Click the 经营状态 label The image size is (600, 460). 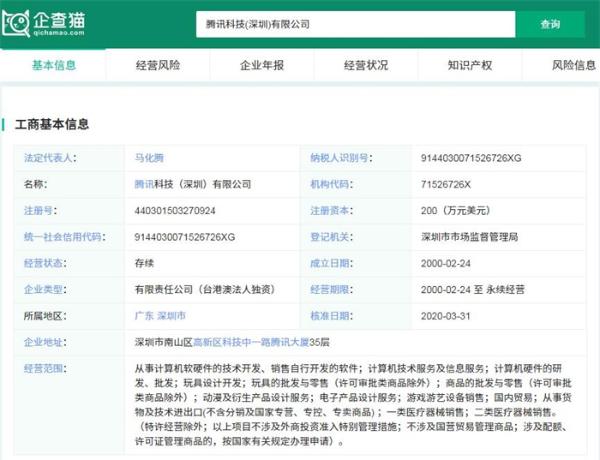[x=45, y=263]
